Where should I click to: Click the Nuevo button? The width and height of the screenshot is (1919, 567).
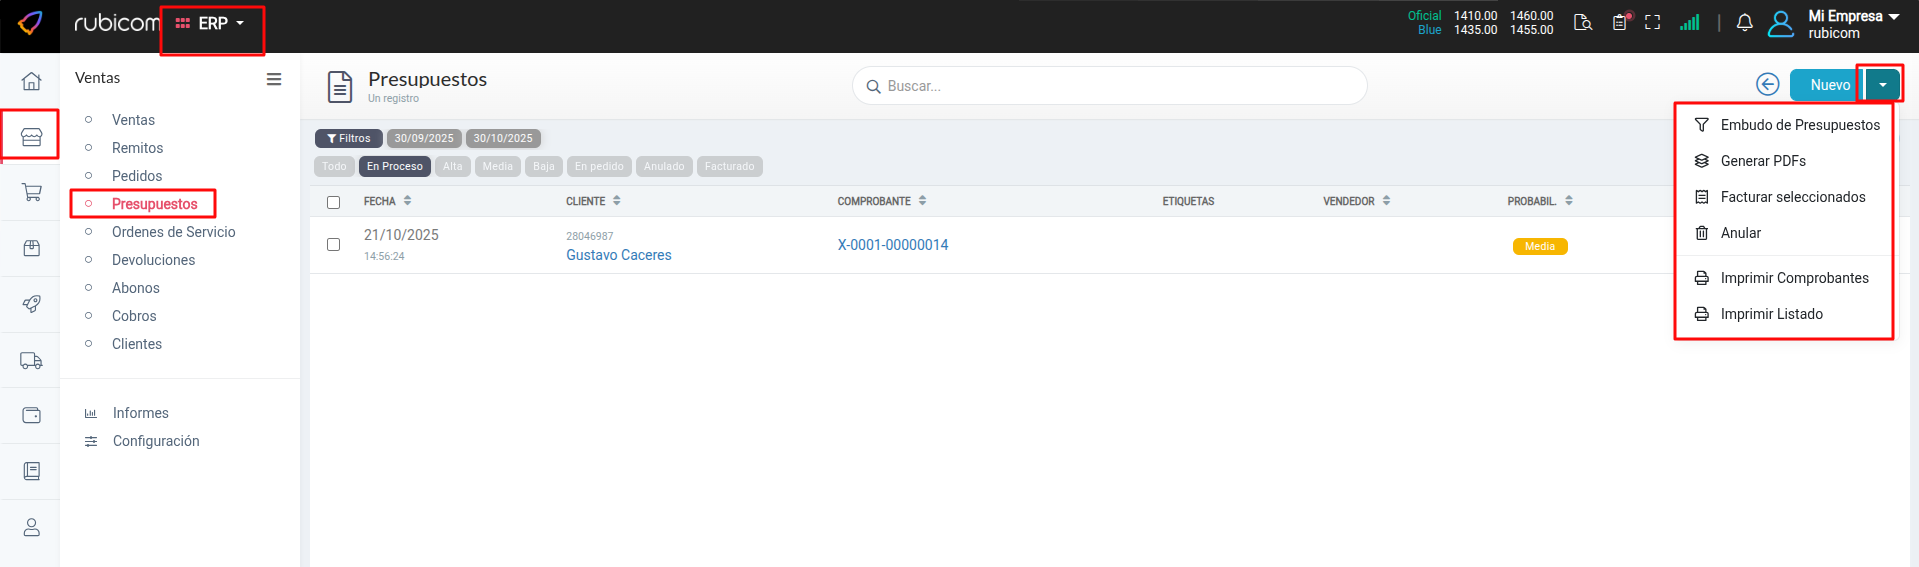[1827, 85]
